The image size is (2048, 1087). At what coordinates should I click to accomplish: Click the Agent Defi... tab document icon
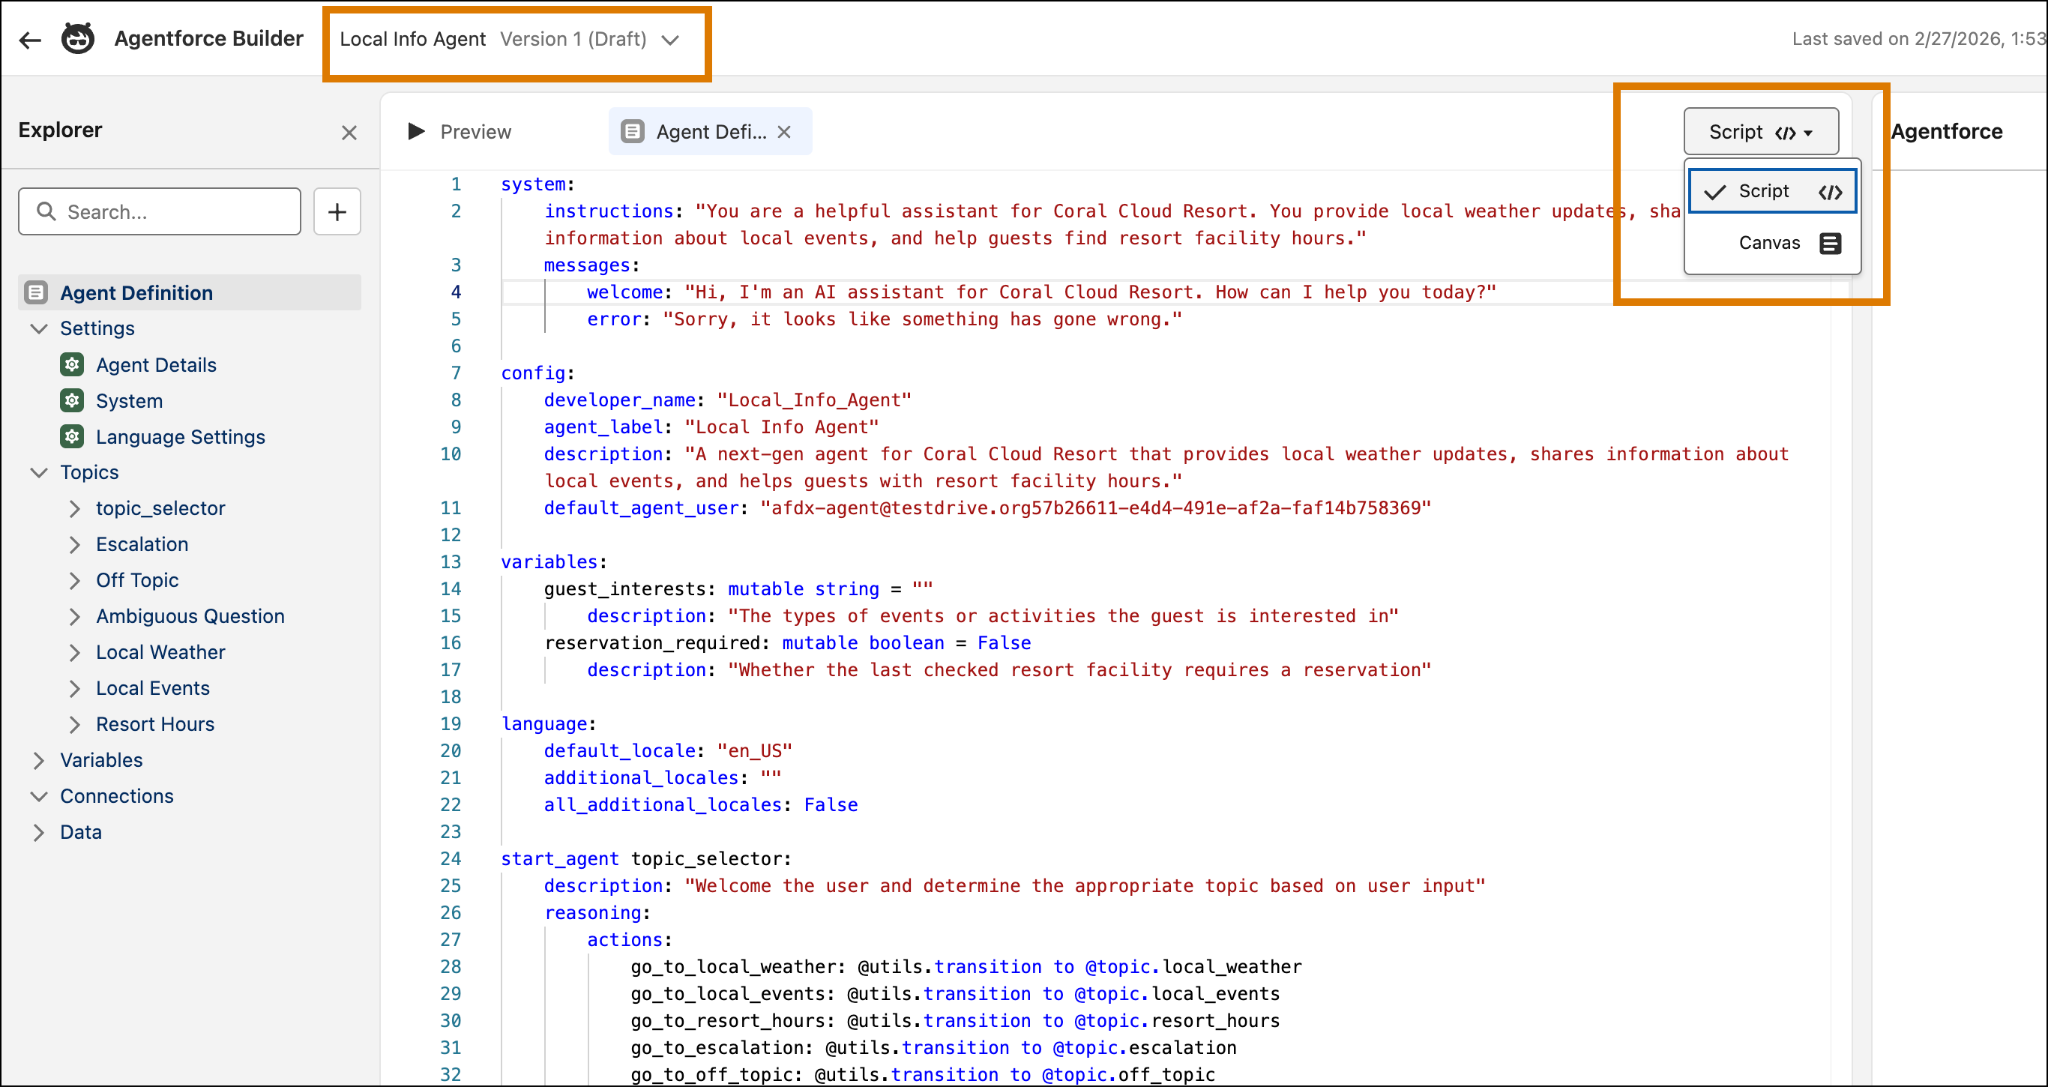point(633,132)
